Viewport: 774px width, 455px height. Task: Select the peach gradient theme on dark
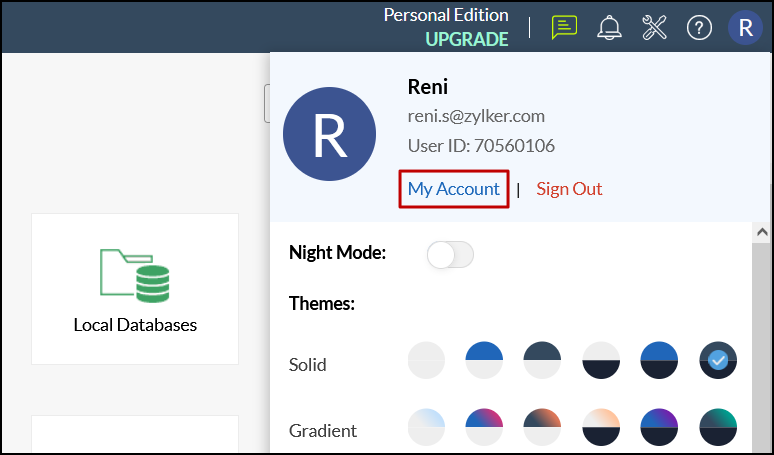coord(602,427)
